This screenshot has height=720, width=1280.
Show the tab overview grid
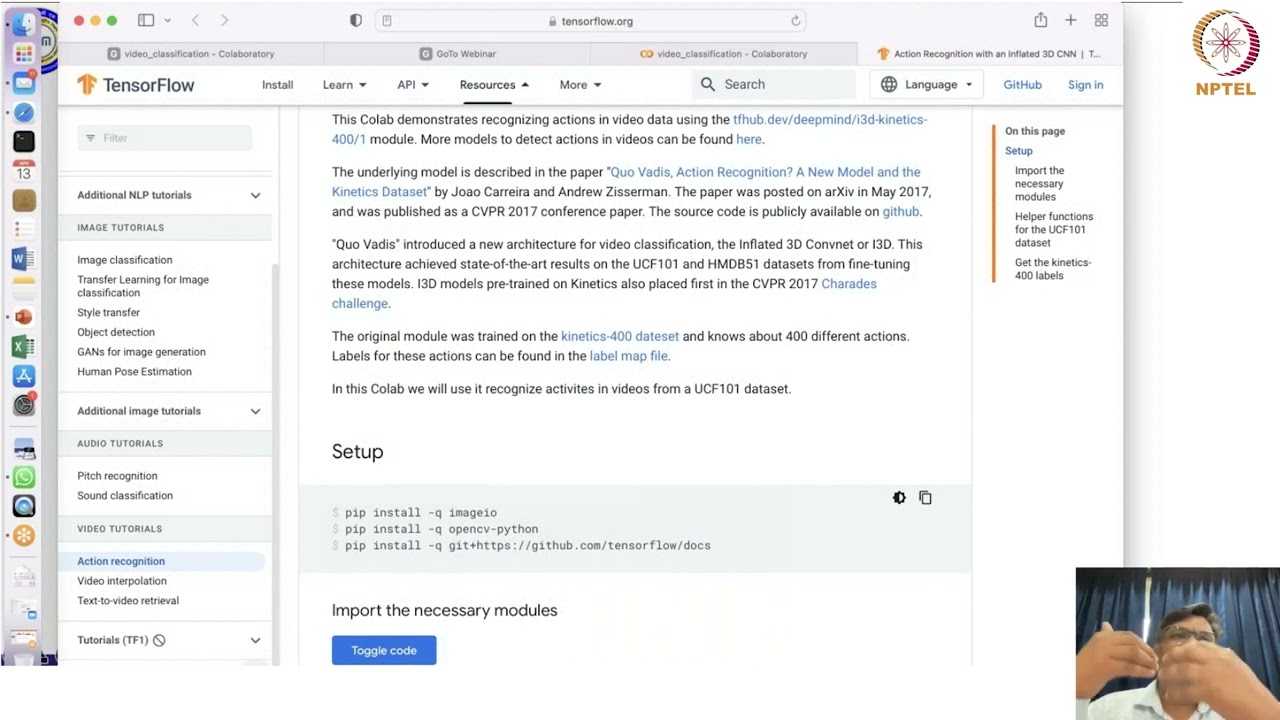(x=1101, y=20)
